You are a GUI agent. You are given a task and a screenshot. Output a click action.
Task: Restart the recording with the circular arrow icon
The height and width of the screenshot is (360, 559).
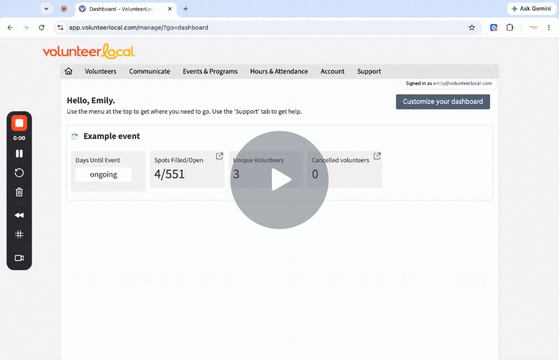(x=19, y=173)
